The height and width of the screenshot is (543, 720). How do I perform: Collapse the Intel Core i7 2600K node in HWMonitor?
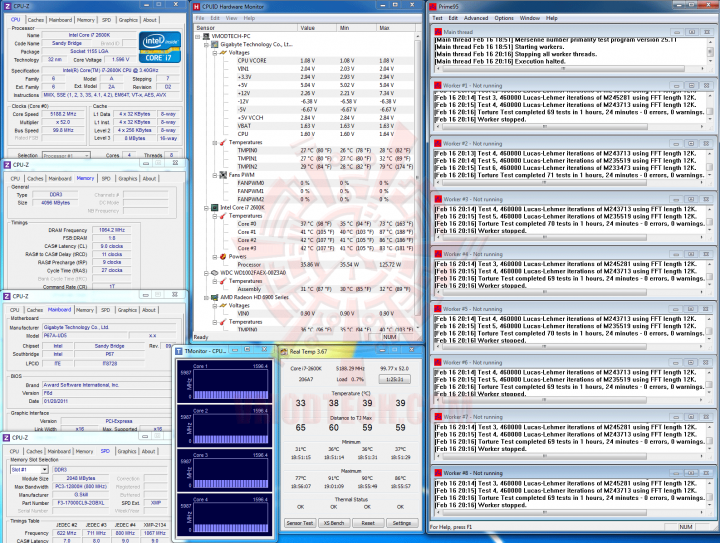[x=206, y=207]
